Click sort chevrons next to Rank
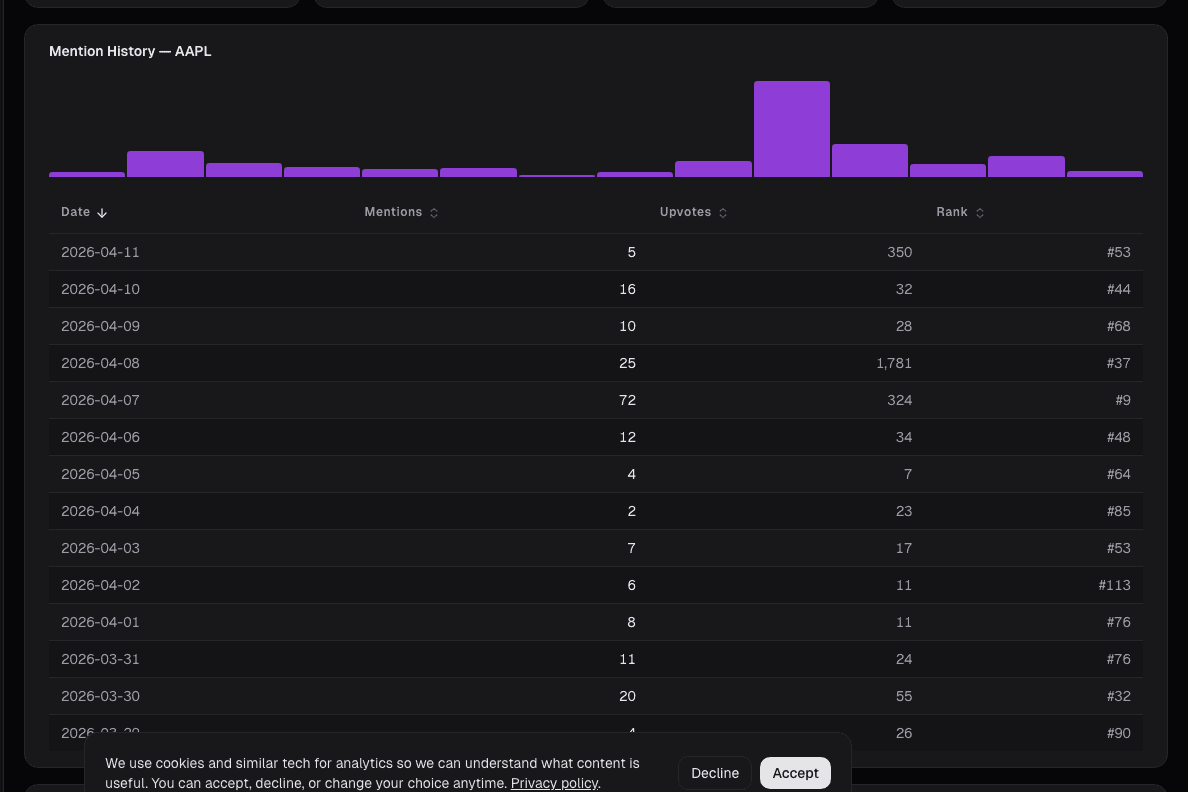Viewport: 1188px width, 792px height. (x=980, y=213)
